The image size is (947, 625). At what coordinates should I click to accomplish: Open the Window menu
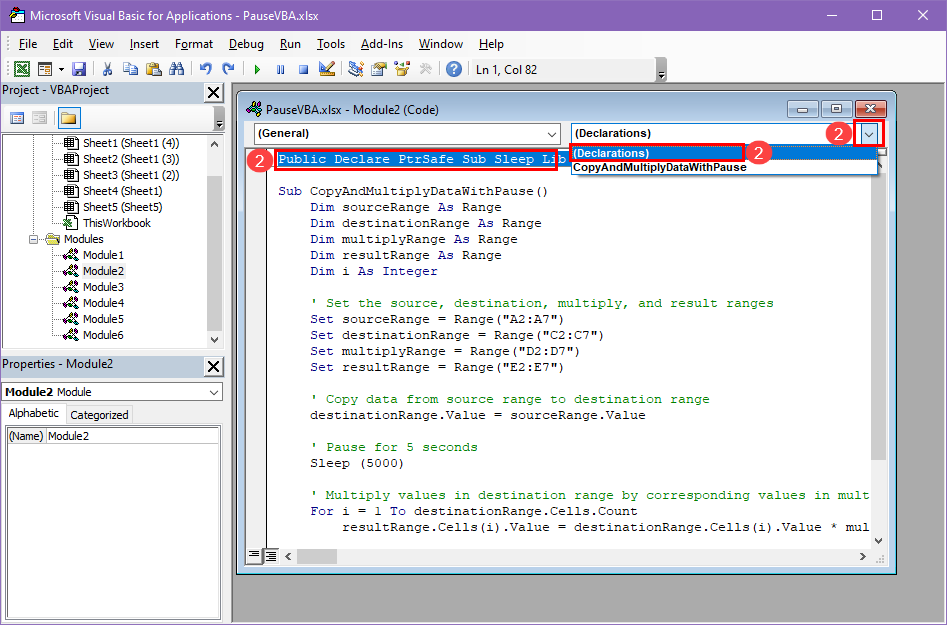pos(441,44)
